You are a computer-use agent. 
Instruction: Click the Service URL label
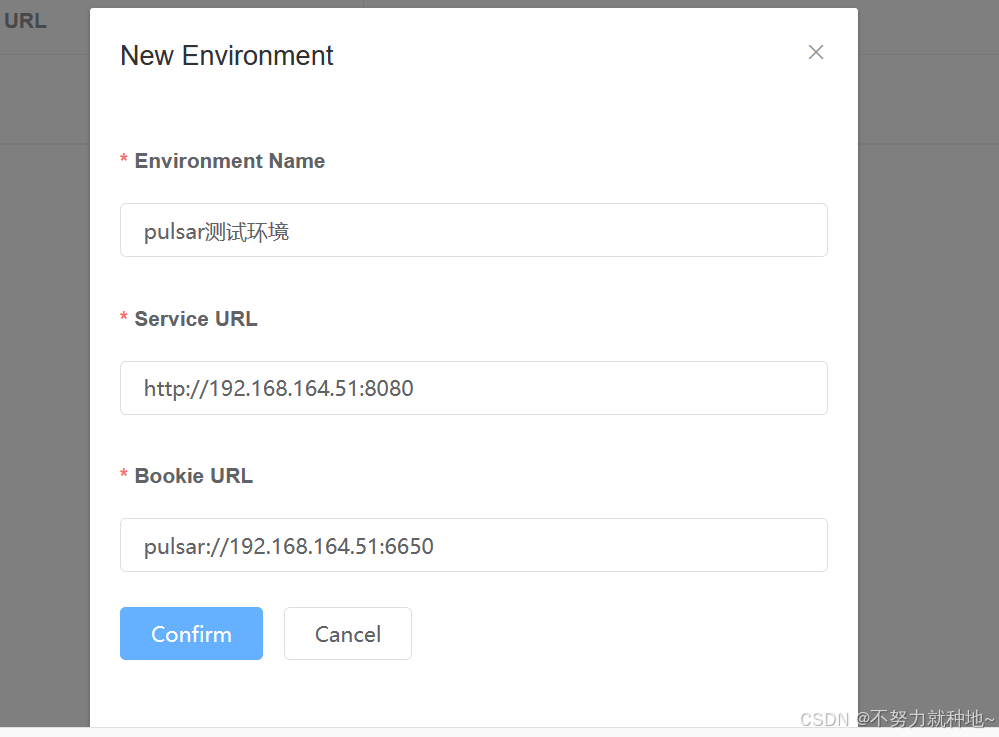pyautogui.click(x=196, y=318)
